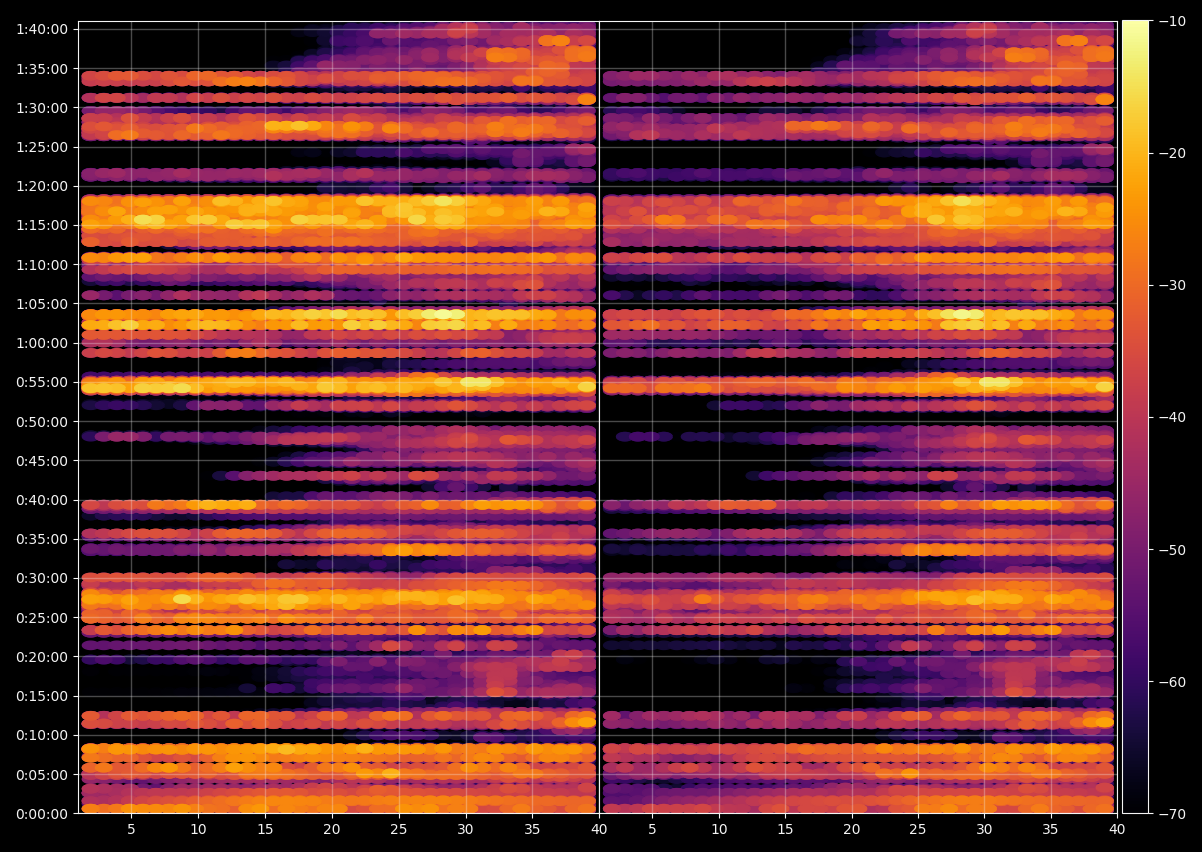Click the 0:50:00 time axis label
The image size is (1202, 852).
pos(42,422)
